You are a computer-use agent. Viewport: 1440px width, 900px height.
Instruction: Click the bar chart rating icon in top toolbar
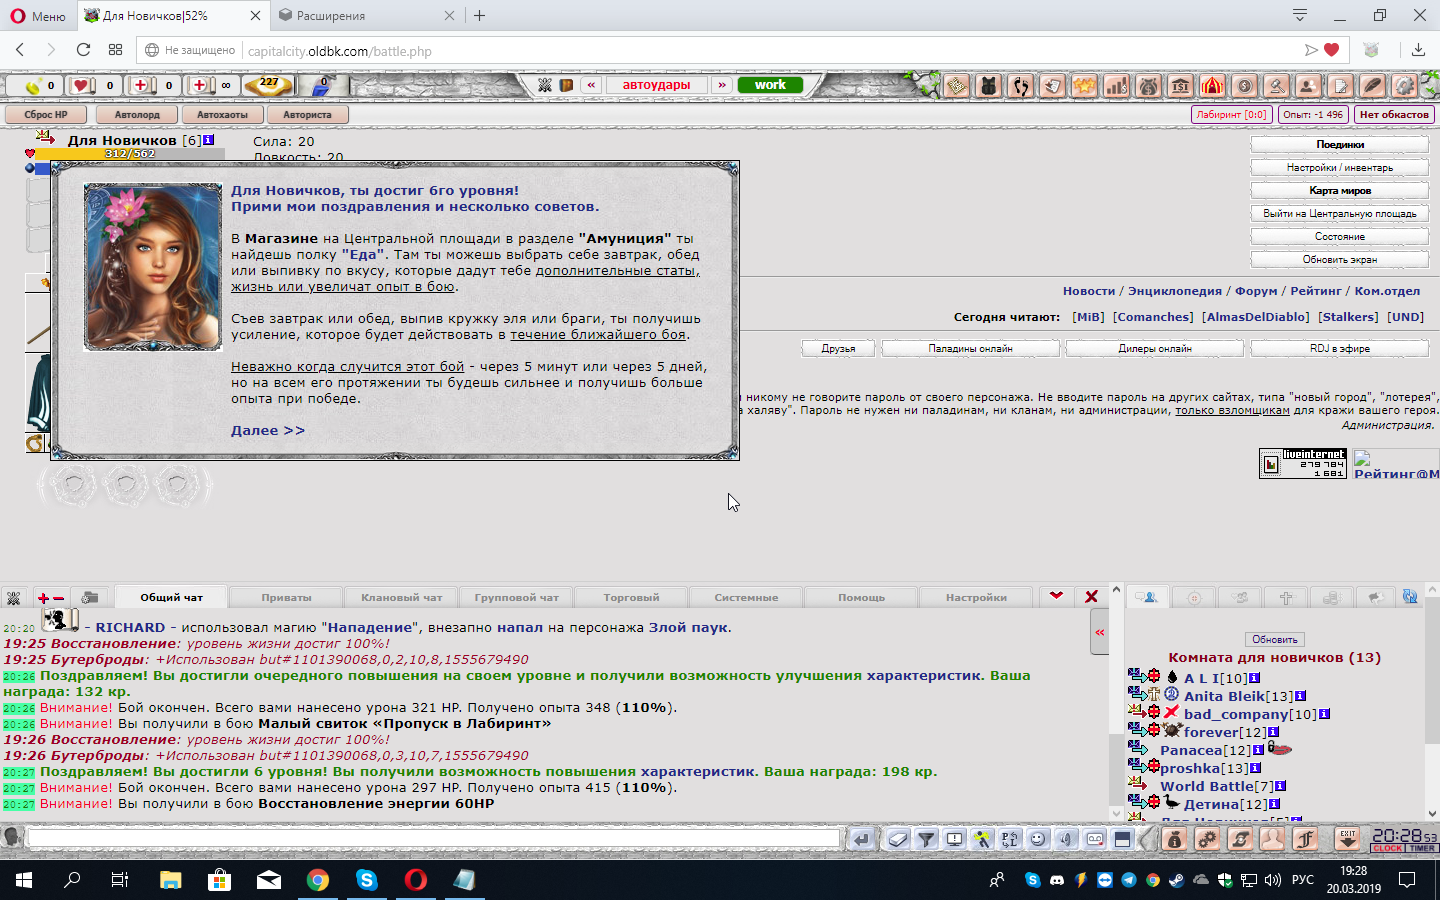point(1116,86)
